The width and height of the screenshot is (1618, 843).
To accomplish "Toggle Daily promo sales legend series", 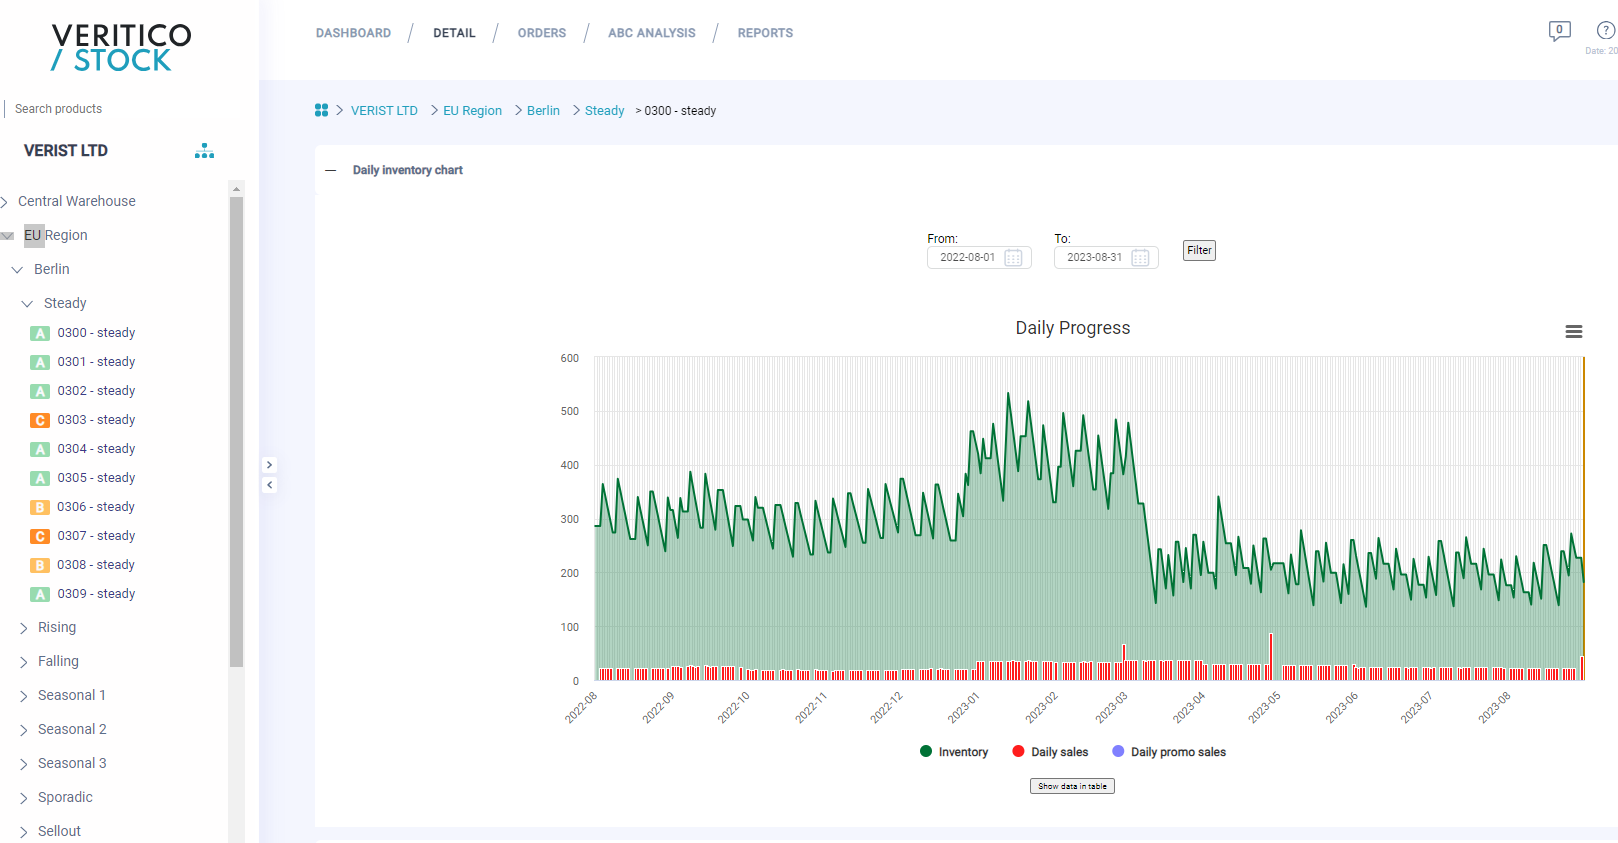I will 1169,752.
